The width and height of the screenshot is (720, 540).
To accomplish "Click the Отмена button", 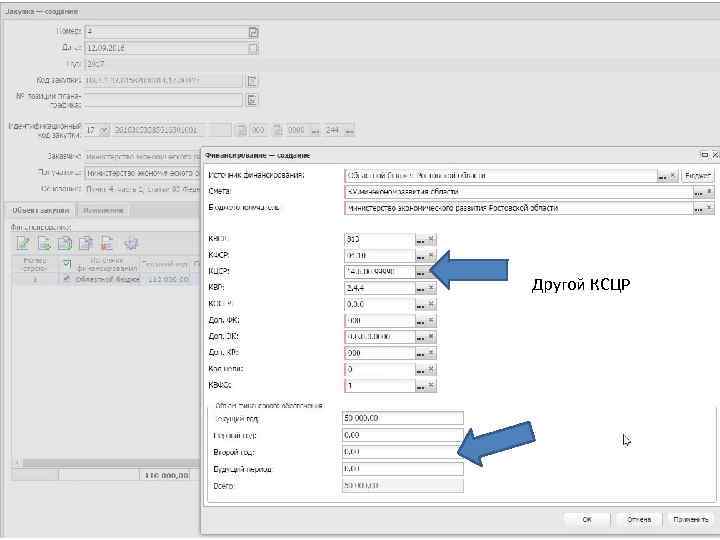I will click(x=639, y=519).
